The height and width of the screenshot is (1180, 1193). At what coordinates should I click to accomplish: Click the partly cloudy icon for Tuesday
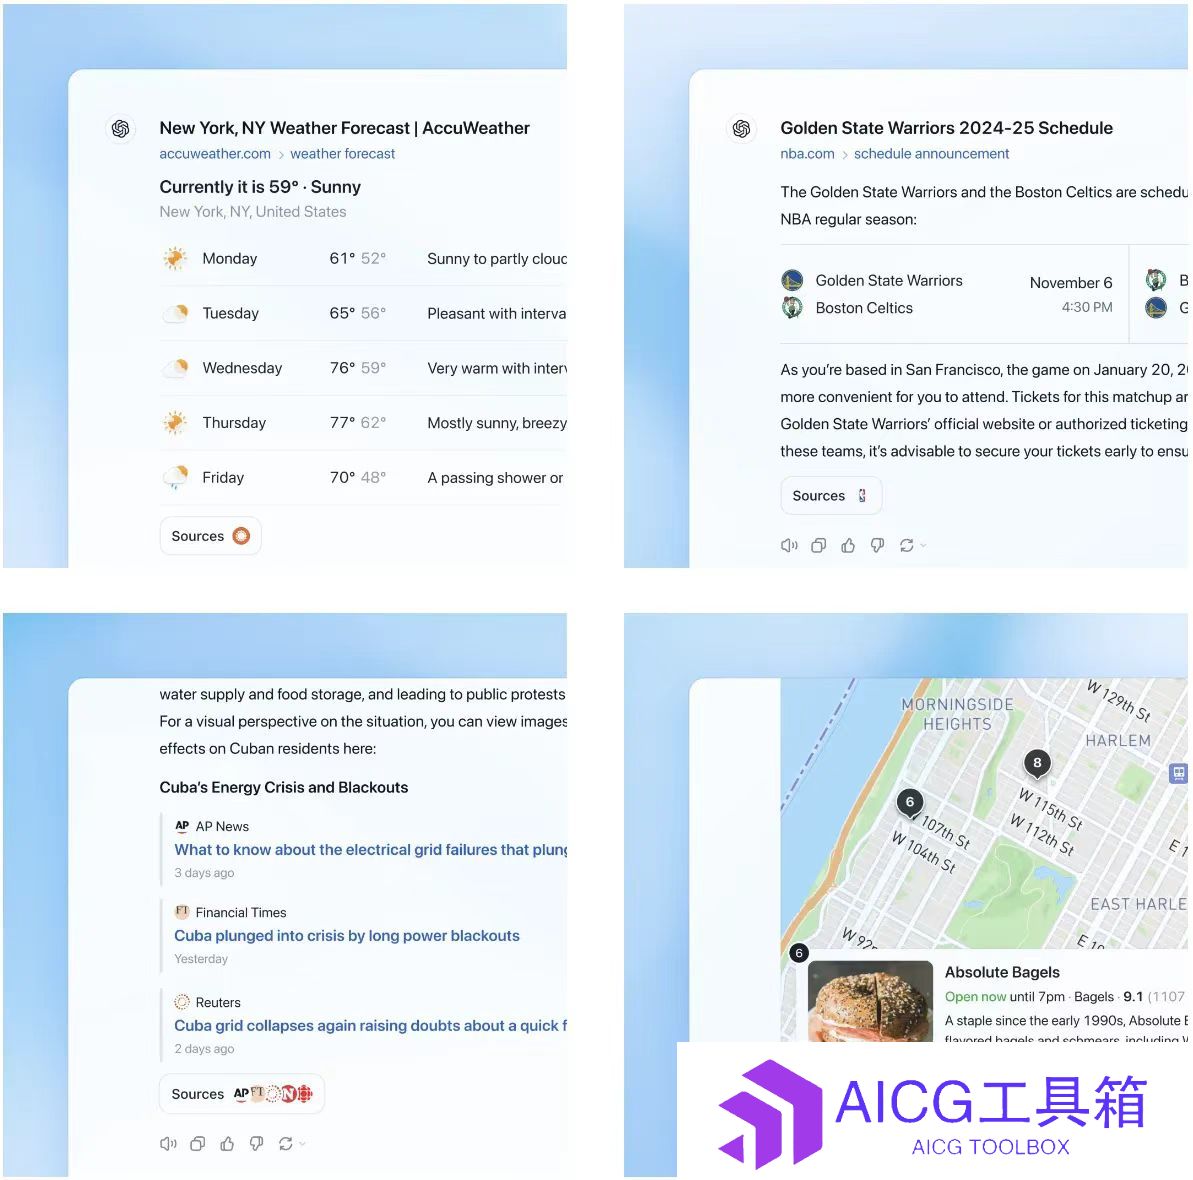pos(175,313)
